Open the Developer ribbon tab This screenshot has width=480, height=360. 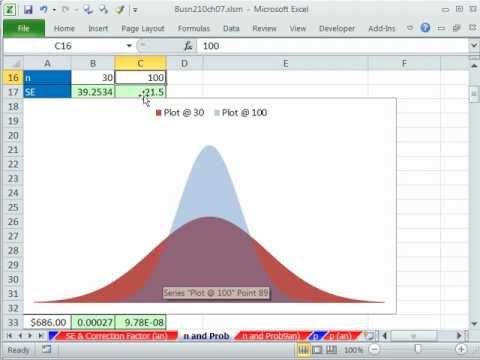[337, 29]
